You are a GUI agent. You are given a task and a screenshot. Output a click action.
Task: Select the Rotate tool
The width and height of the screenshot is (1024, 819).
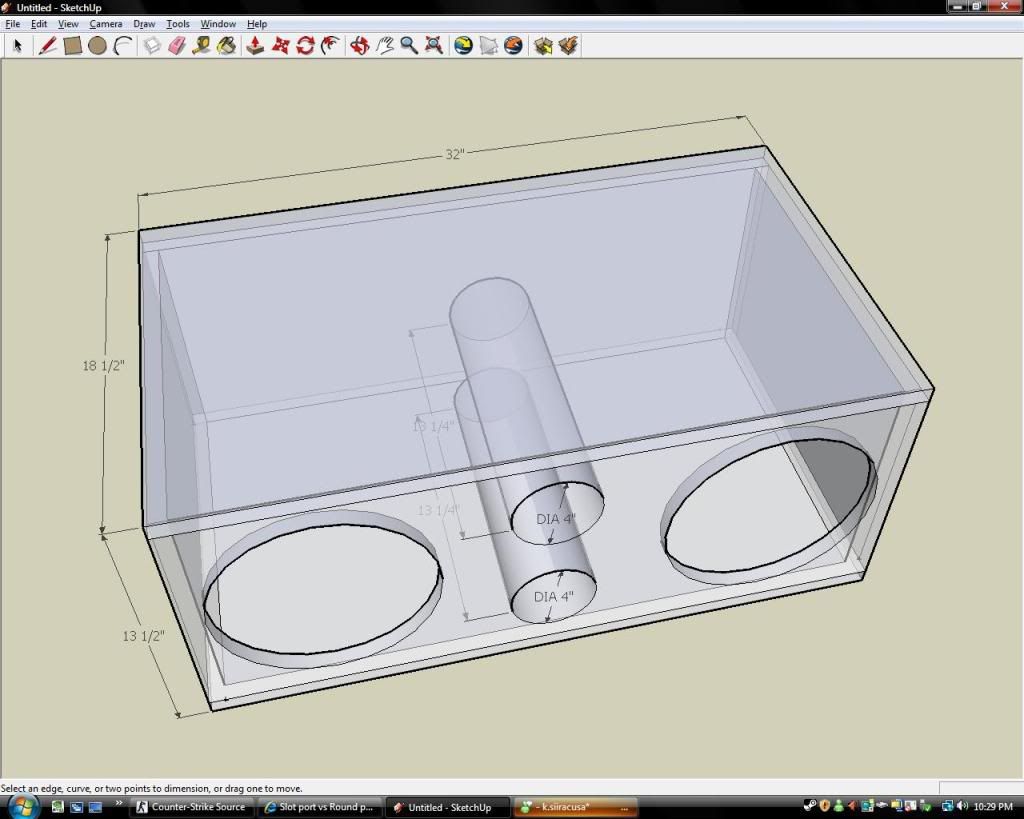(x=306, y=45)
